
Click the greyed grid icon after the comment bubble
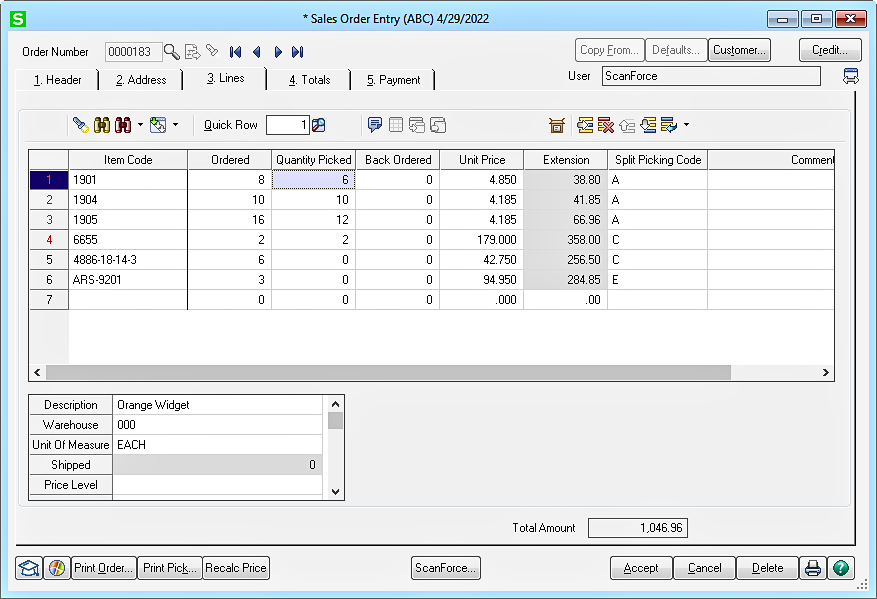(395, 125)
